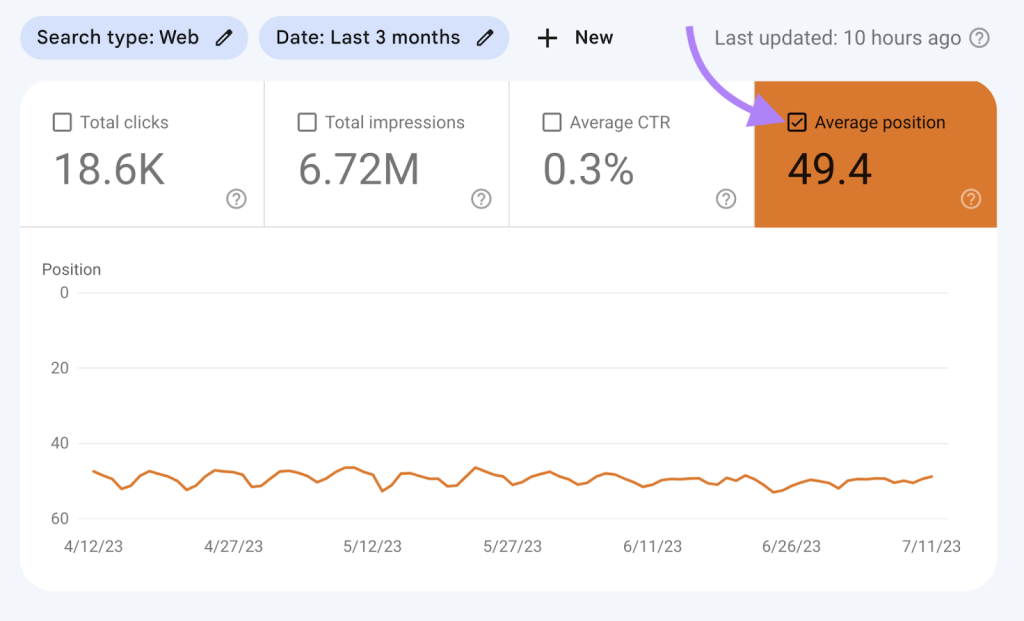Click the 5/27/23 date on chart axis

pyautogui.click(x=512, y=546)
